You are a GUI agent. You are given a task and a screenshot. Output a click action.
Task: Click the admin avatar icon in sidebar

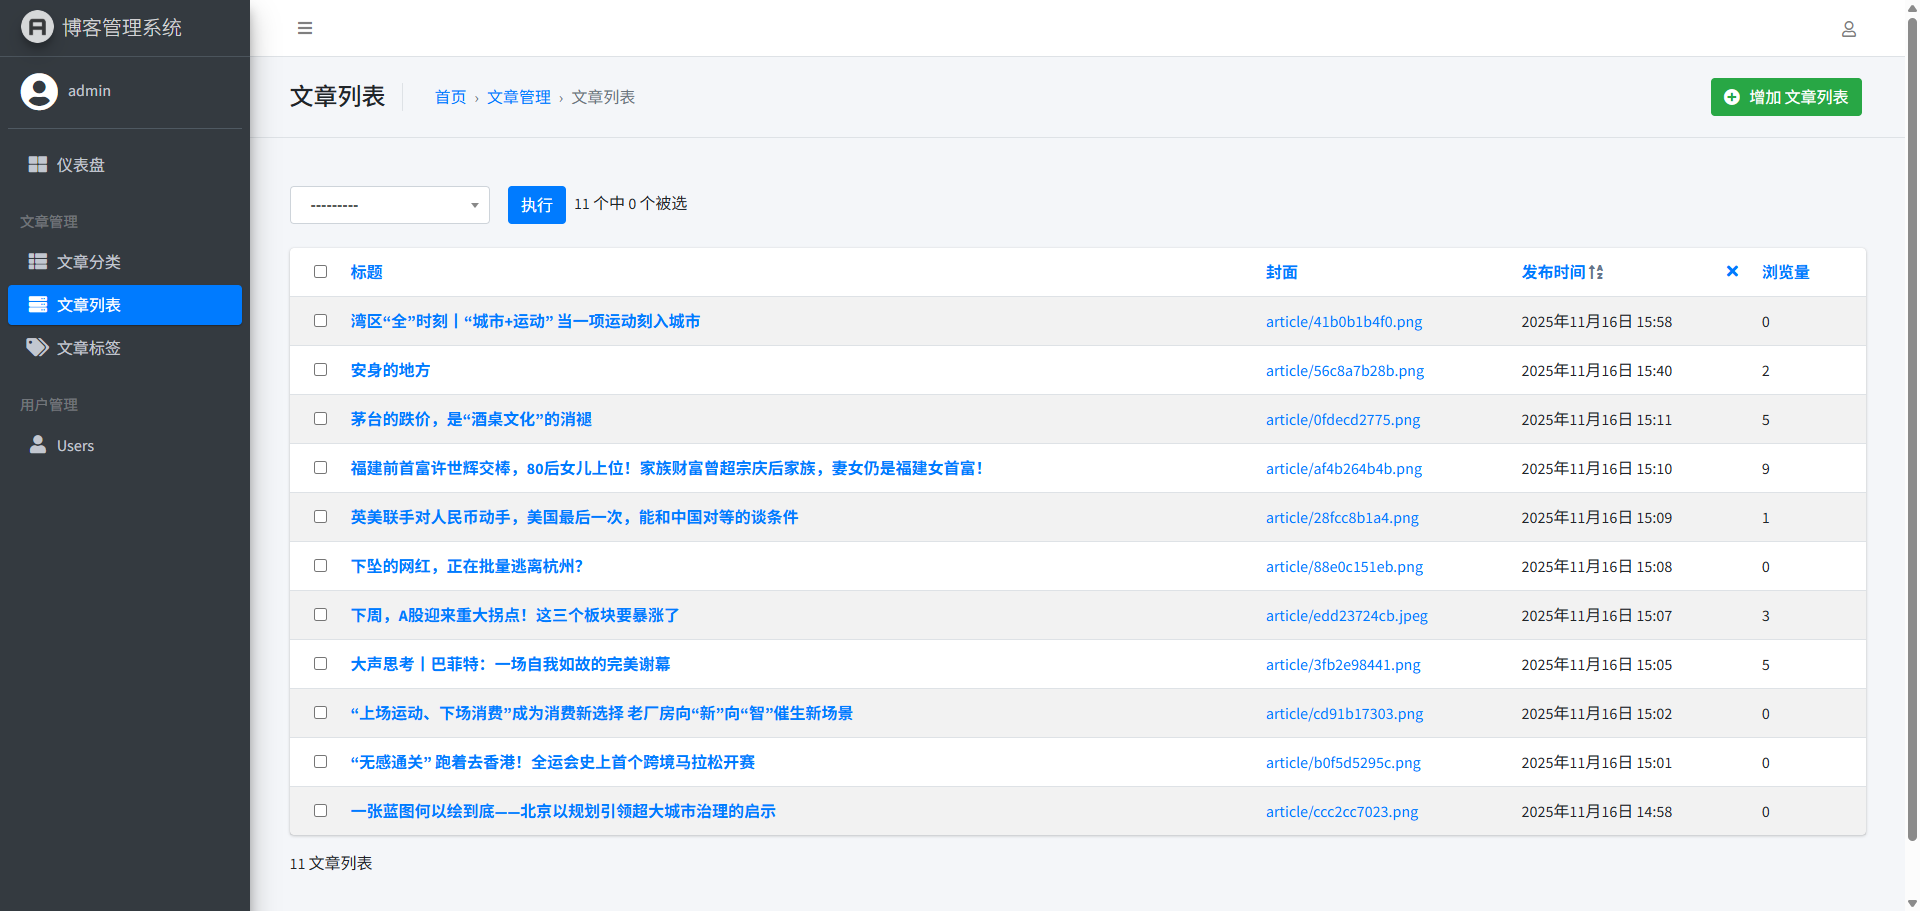coord(39,91)
